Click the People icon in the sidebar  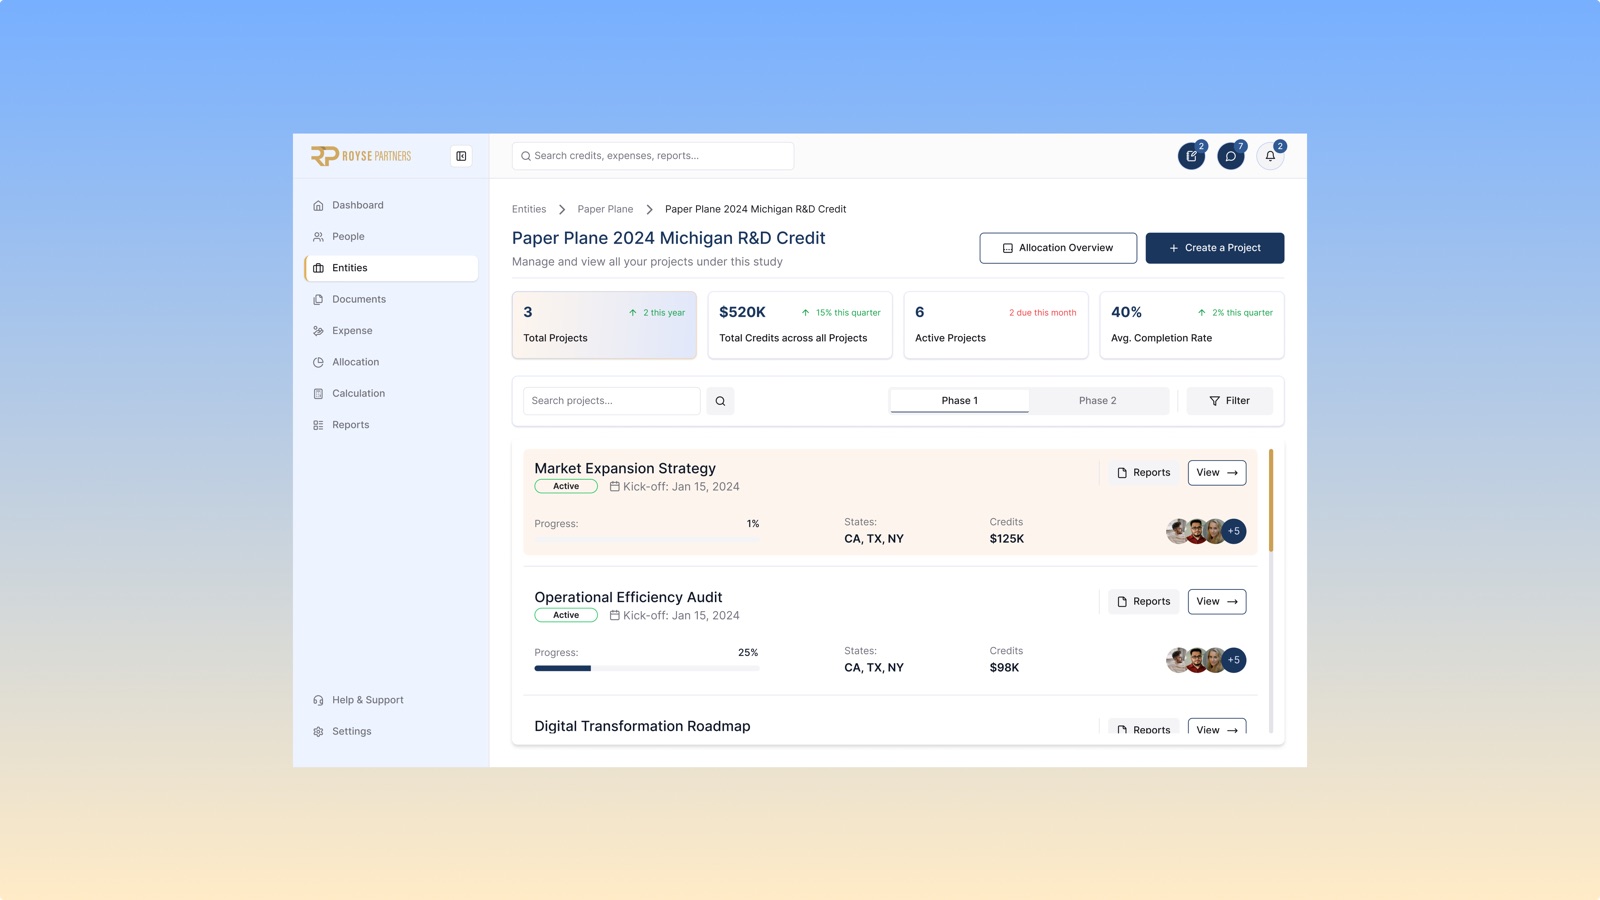tap(318, 237)
